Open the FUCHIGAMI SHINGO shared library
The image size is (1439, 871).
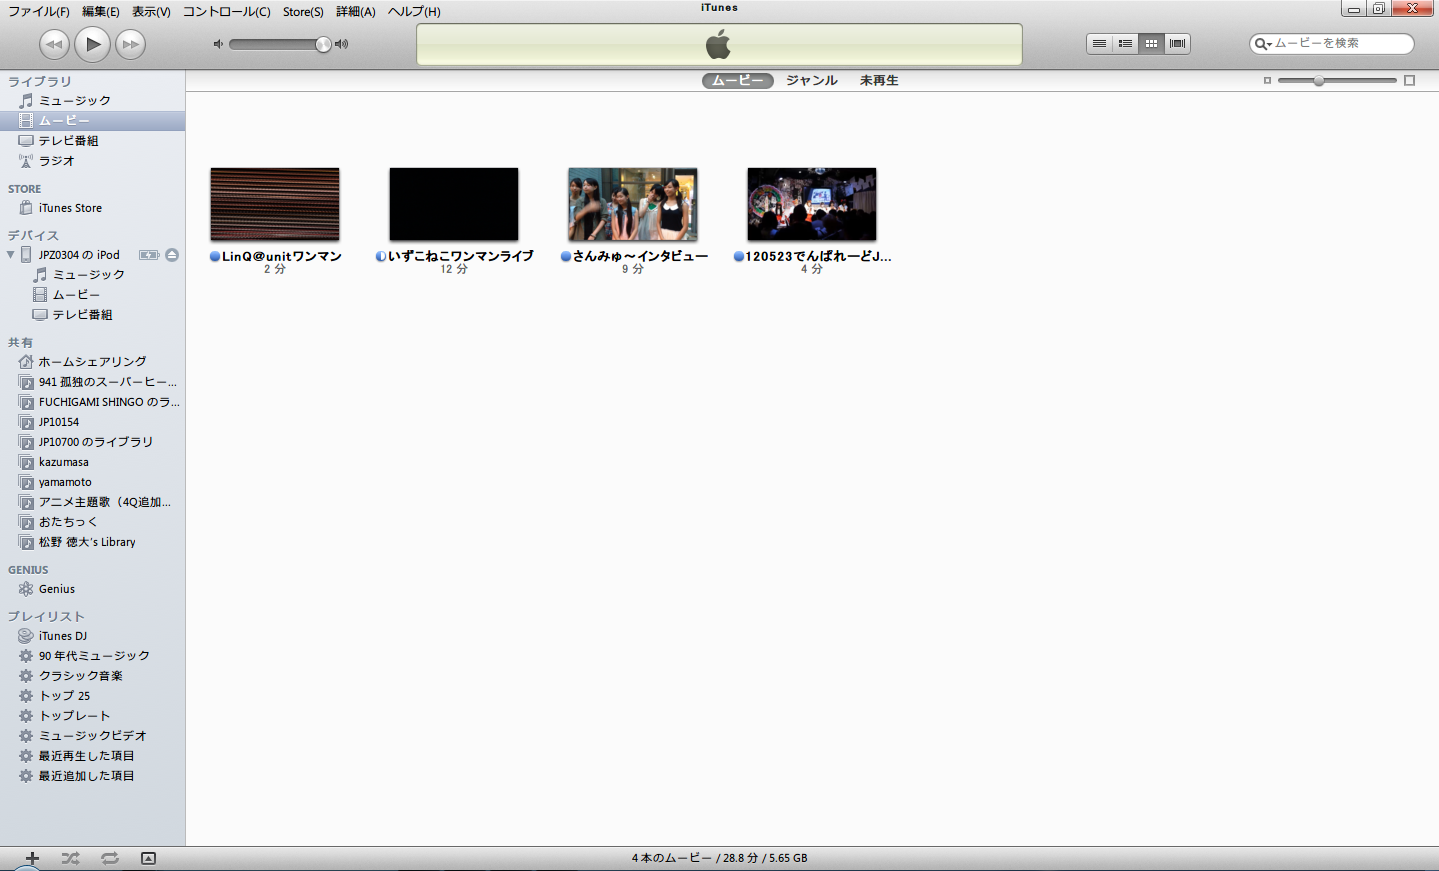pyautogui.click(x=92, y=402)
